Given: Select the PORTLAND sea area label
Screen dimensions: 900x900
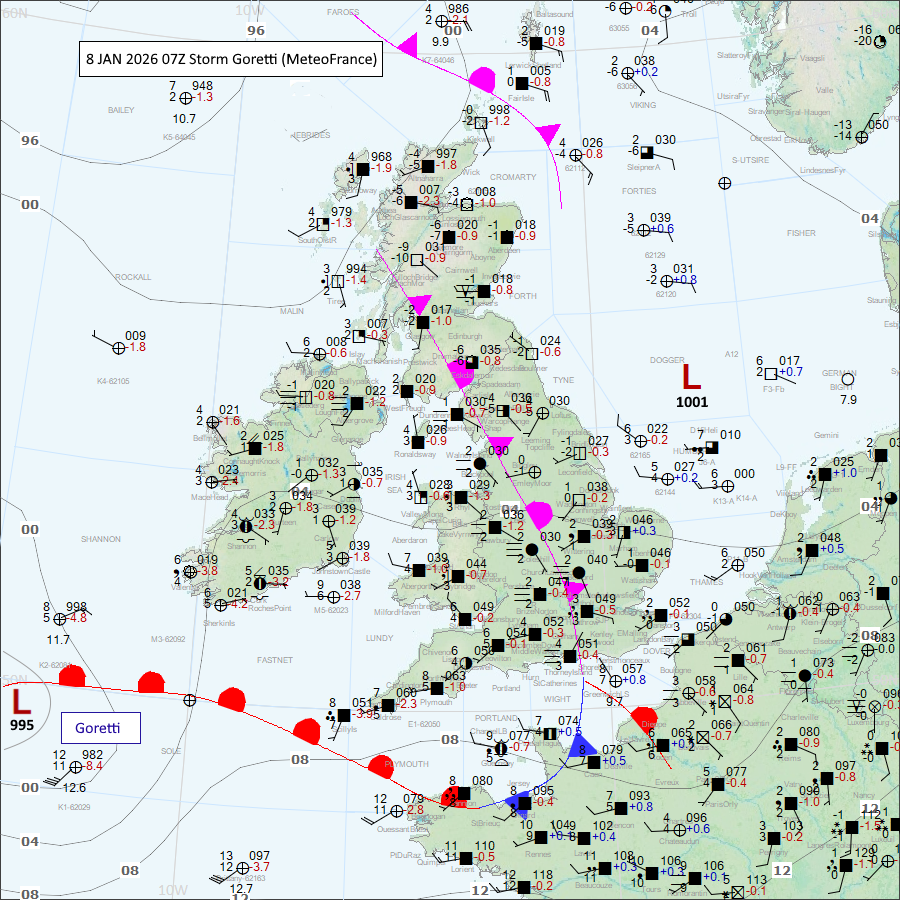Looking at the screenshot, I should [496, 718].
